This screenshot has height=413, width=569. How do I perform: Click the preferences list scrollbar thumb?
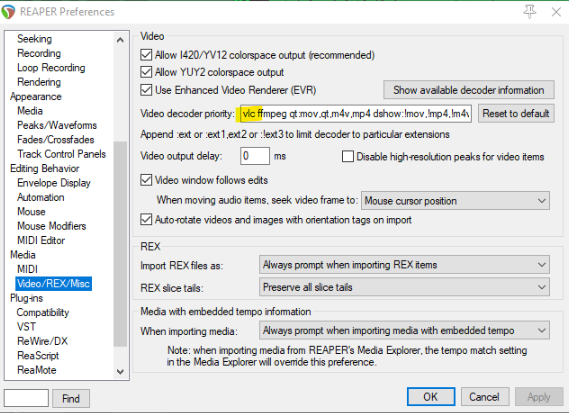tap(120, 244)
